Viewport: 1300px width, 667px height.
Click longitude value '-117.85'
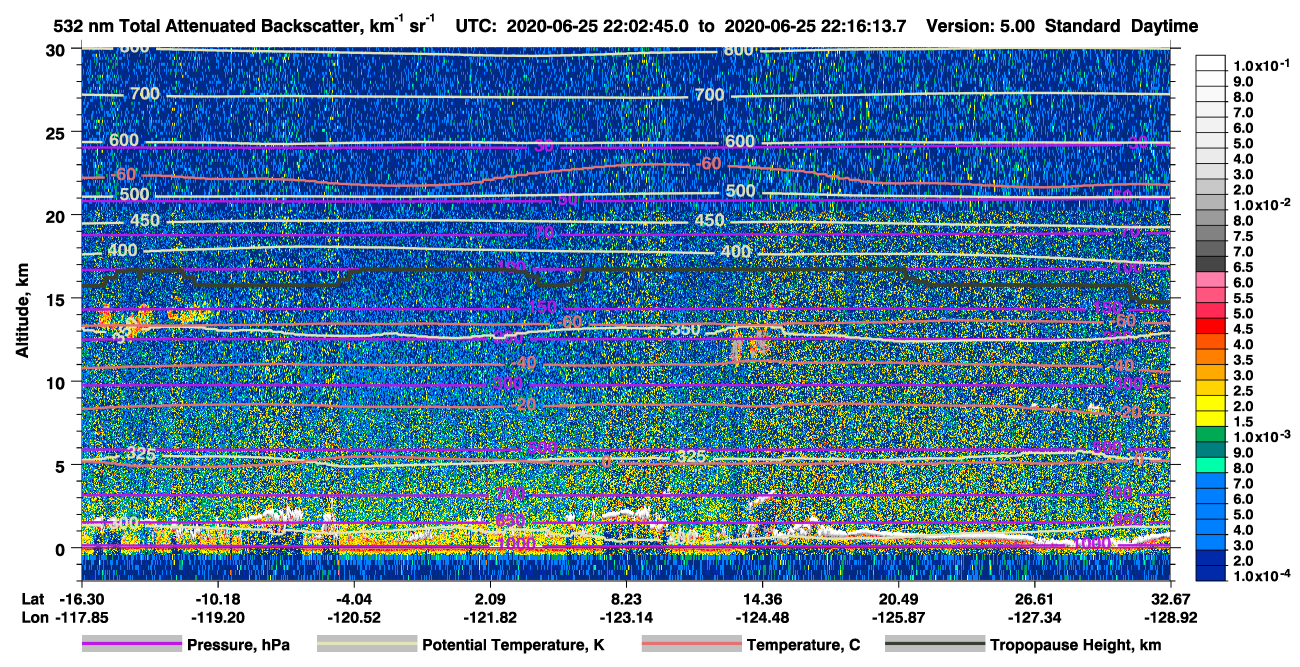pyautogui.click(x=81, y=616)
